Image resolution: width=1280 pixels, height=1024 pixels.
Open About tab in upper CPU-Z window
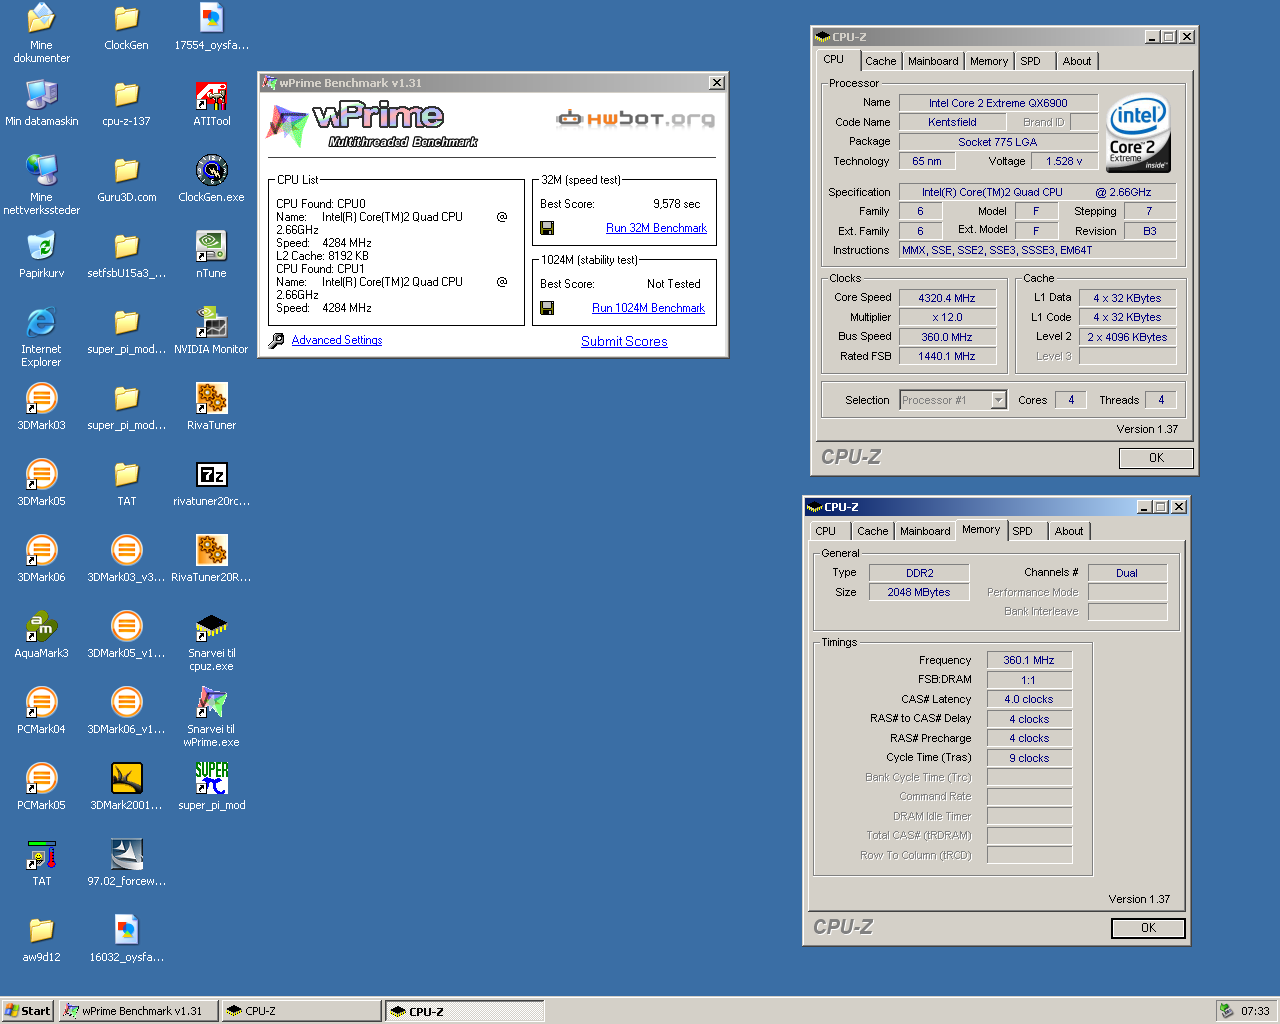coord(1077,61)
